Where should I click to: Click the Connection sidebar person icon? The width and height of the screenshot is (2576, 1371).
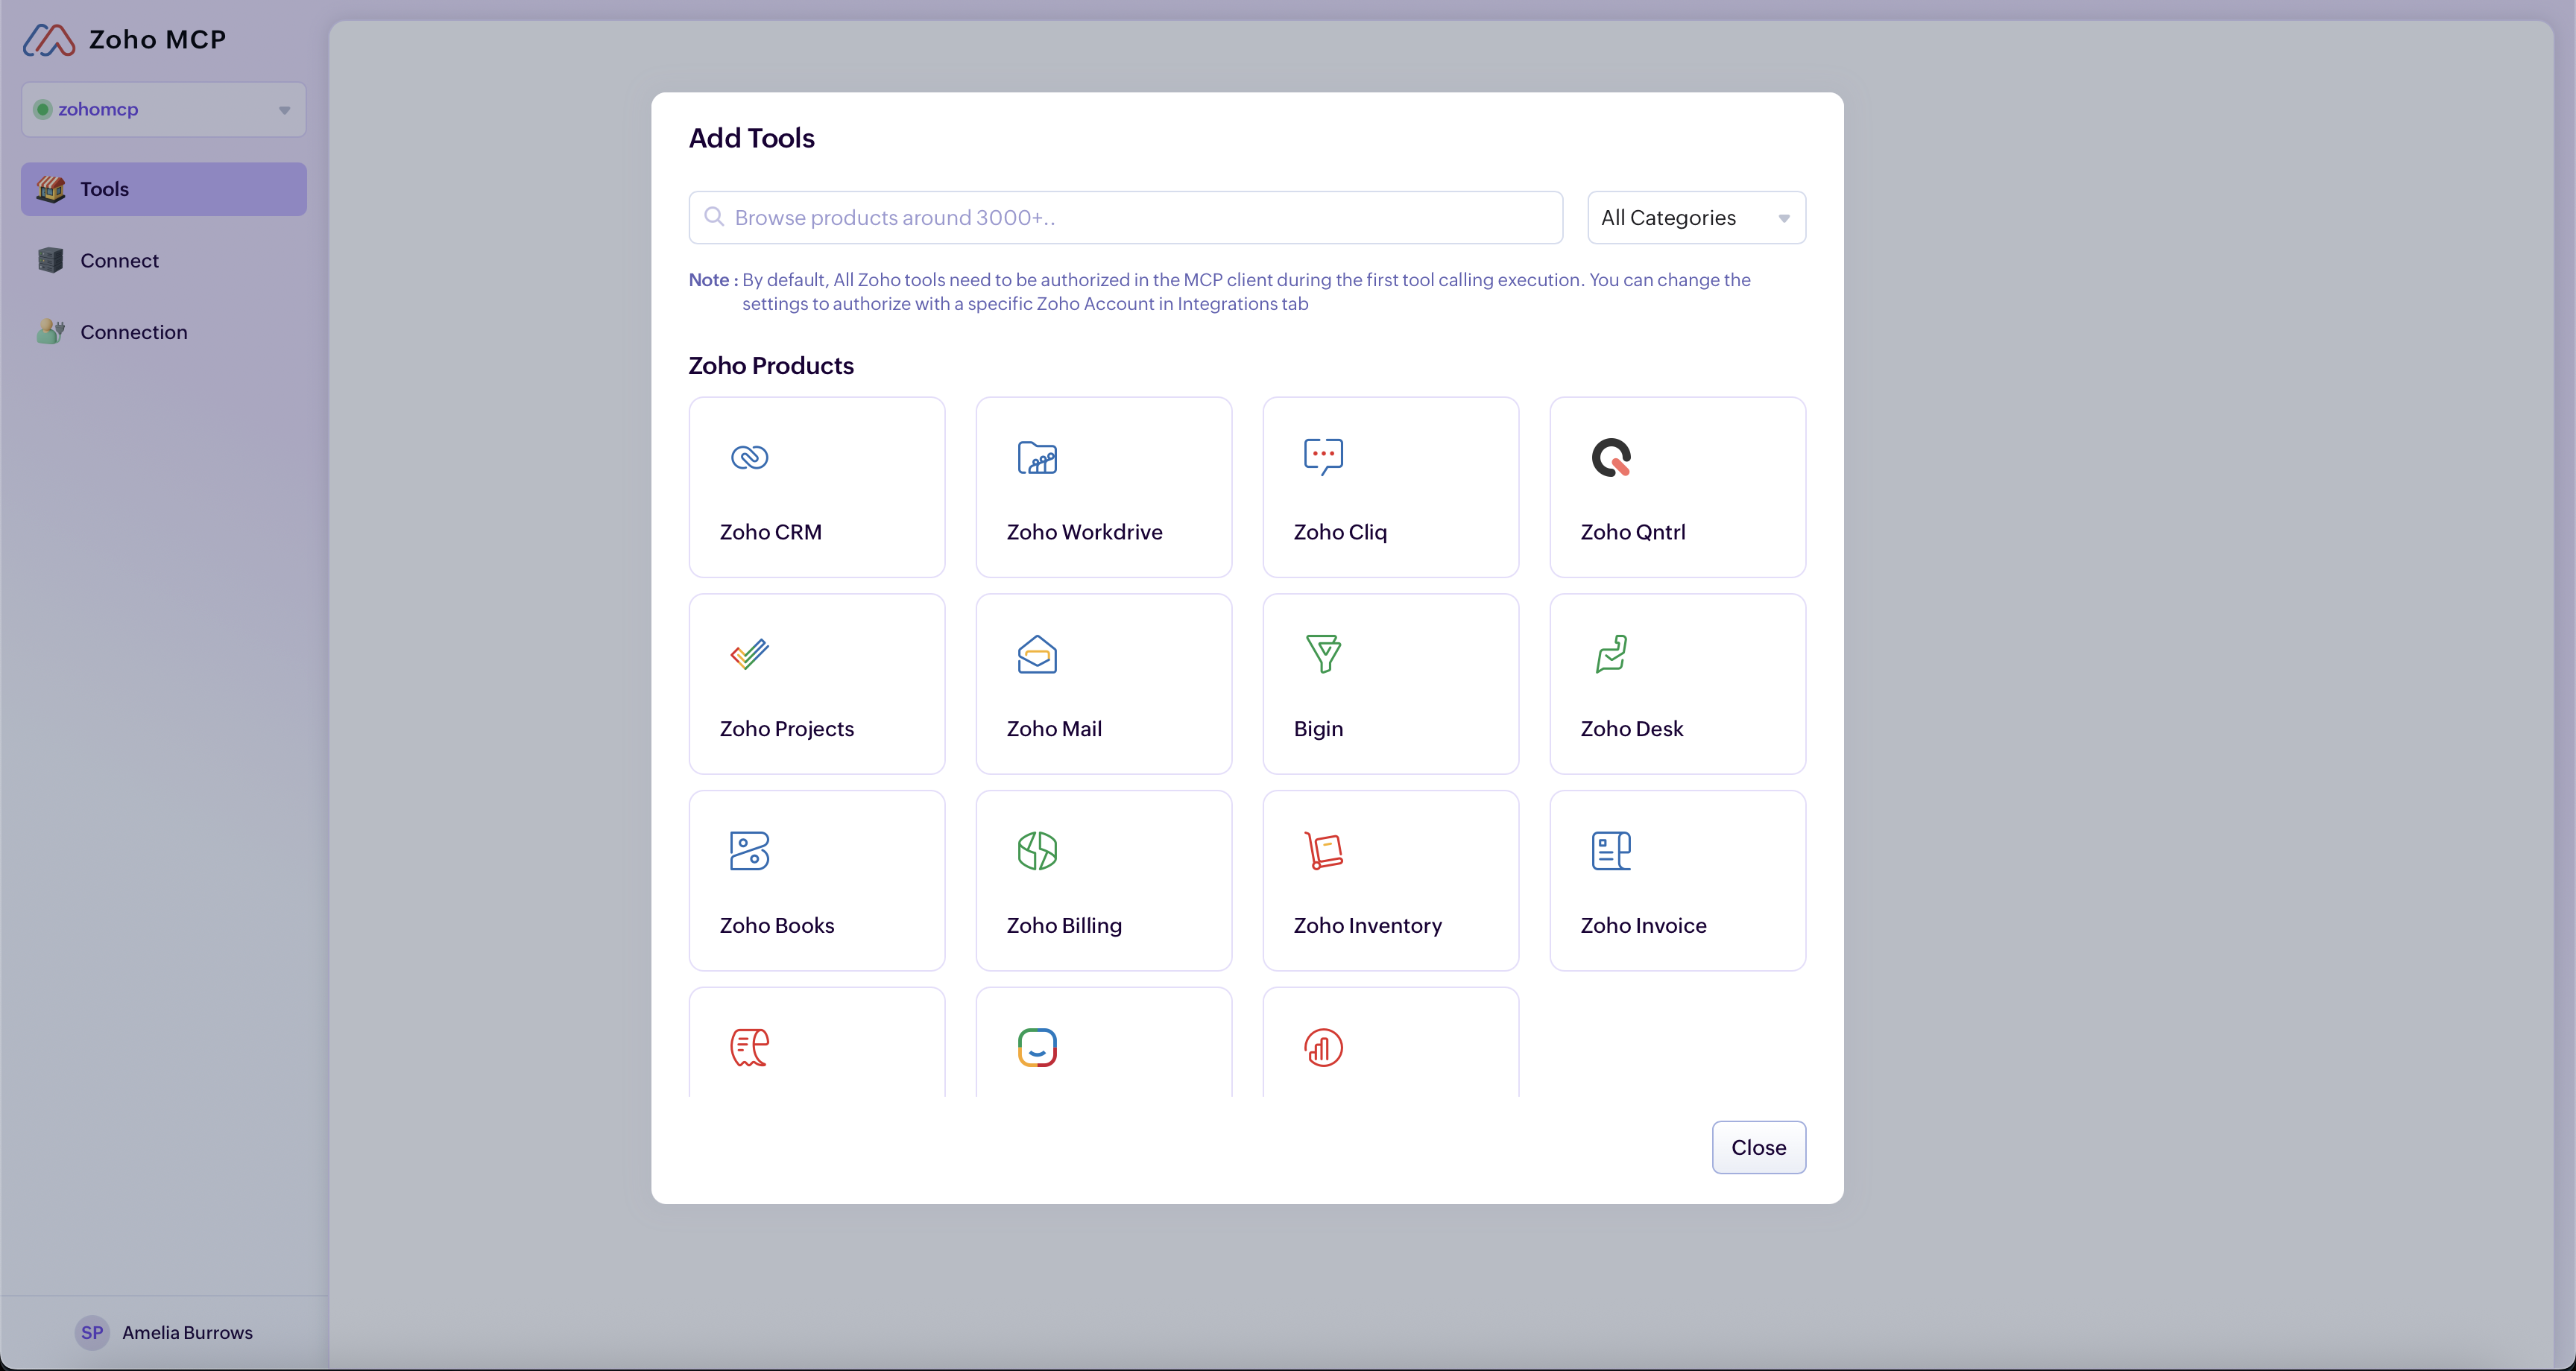[x=51, y=332]
